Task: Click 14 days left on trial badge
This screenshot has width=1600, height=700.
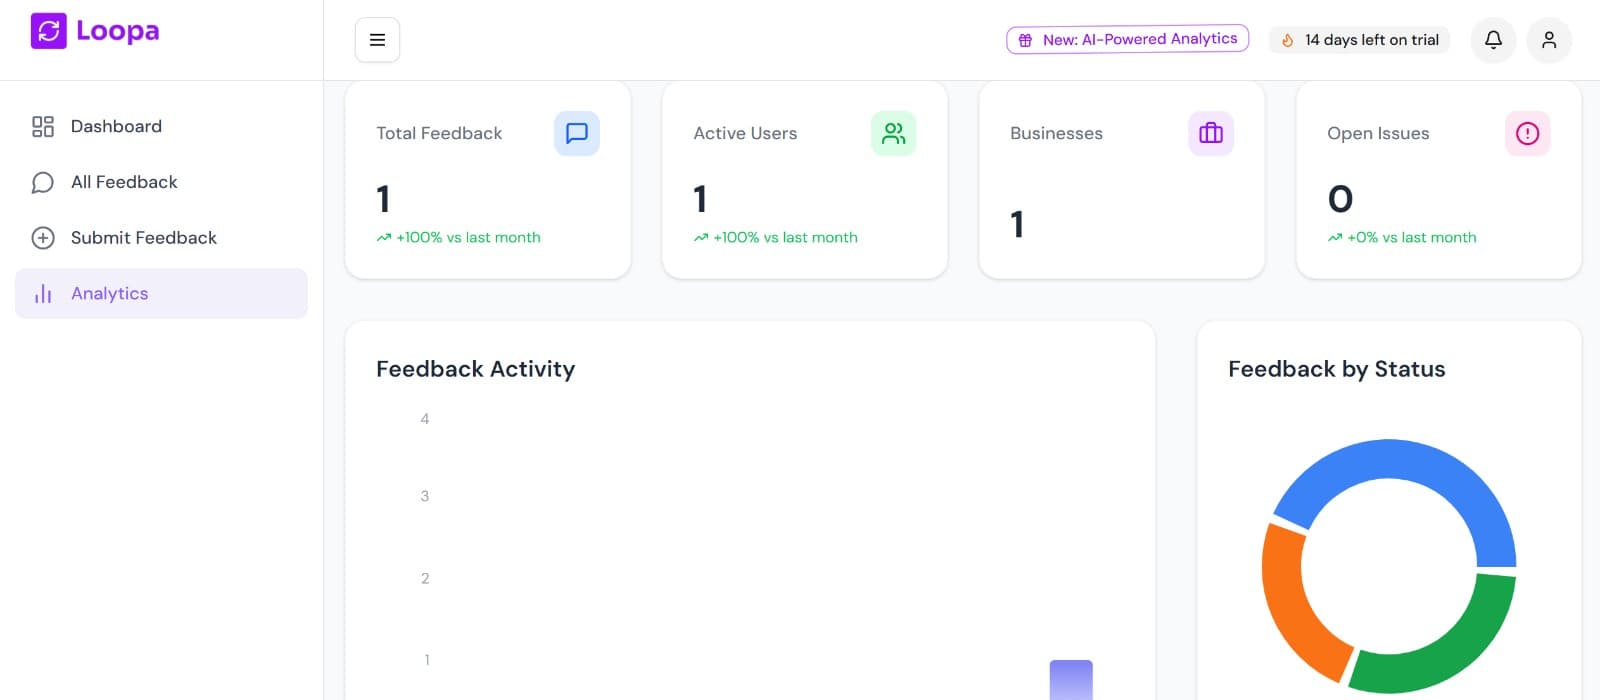Action: [1359, 40]
